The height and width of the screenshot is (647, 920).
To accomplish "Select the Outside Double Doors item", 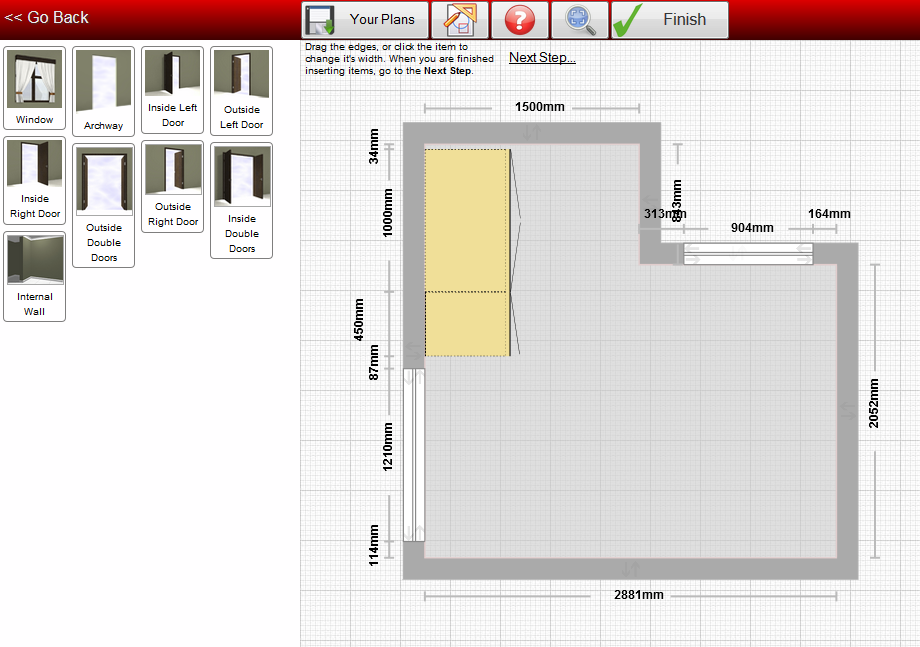I will click(103, 205).
